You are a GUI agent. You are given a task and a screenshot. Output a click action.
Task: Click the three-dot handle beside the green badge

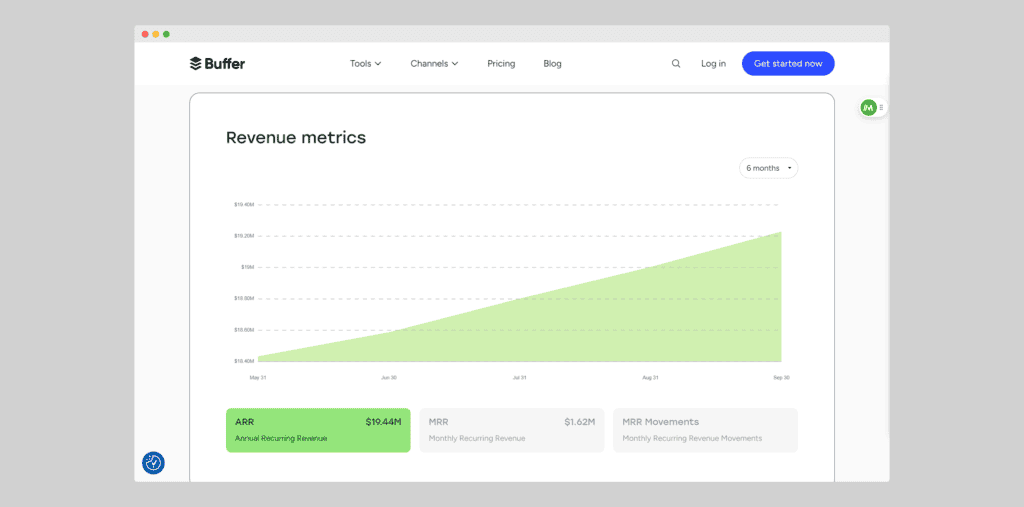881,107
